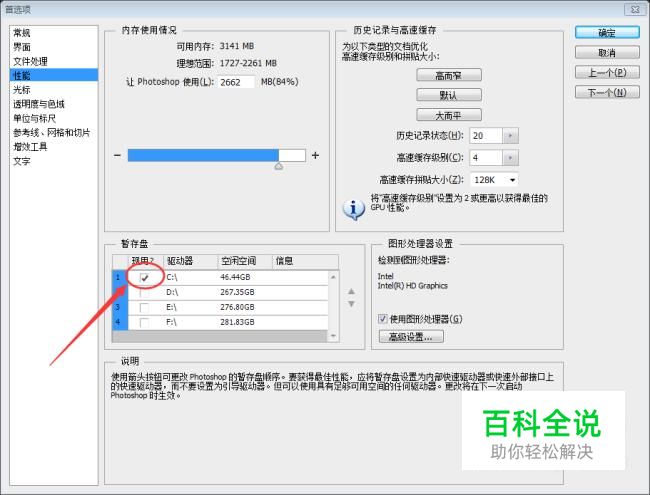This screenshot has height=495, width=650.
Task: Open the 文件处理 preferences page
Action: pos(30,61)
